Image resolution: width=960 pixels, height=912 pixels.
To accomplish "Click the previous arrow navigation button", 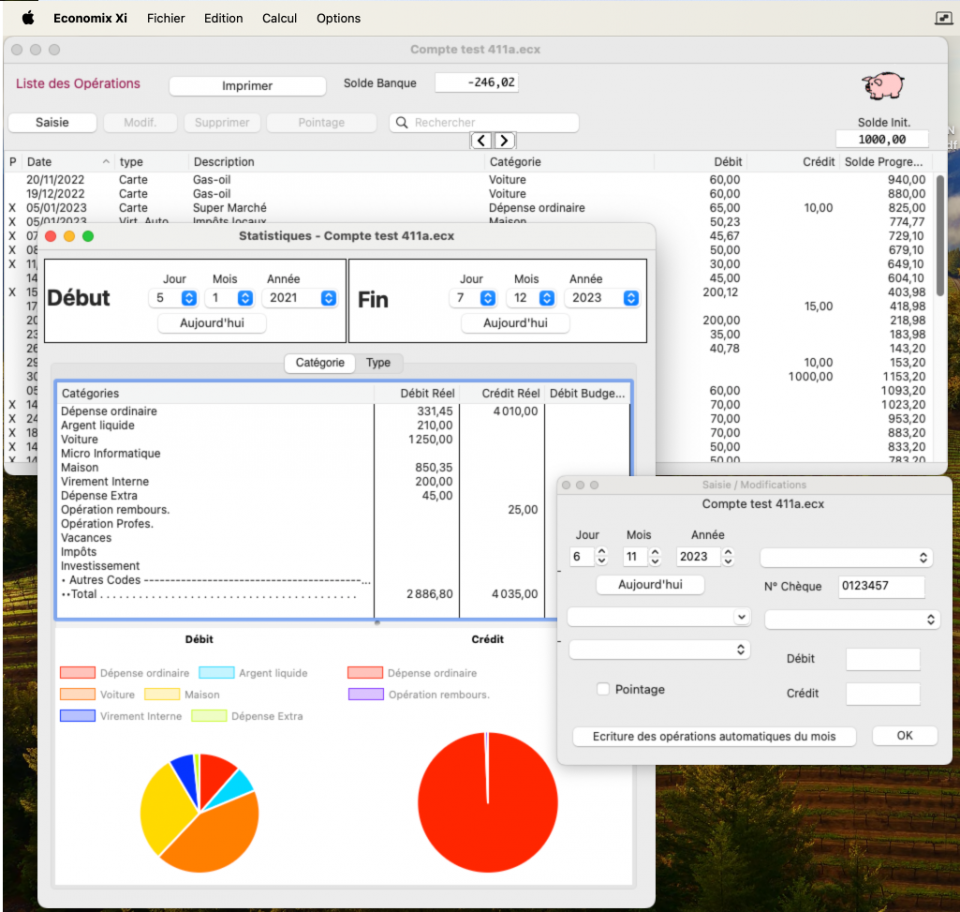I will [x=481, y=141].
